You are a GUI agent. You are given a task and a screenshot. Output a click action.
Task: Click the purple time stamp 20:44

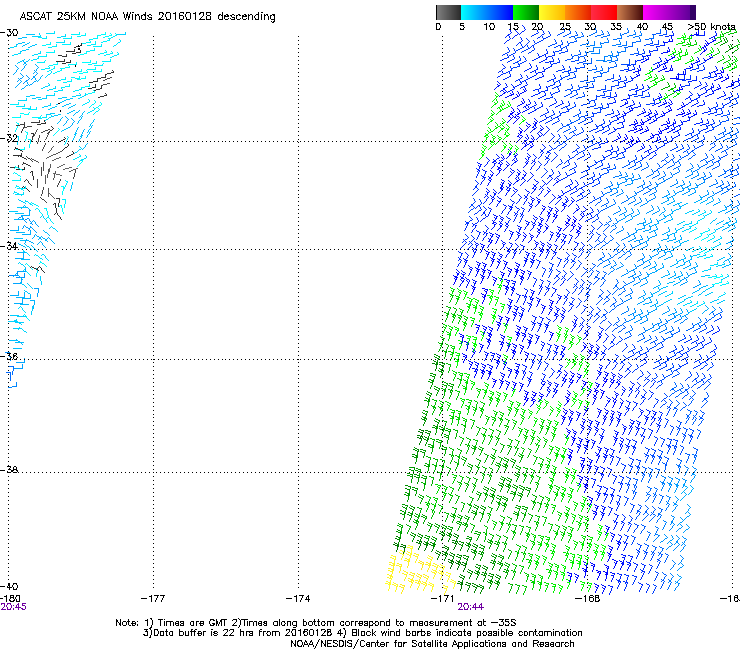471,607
